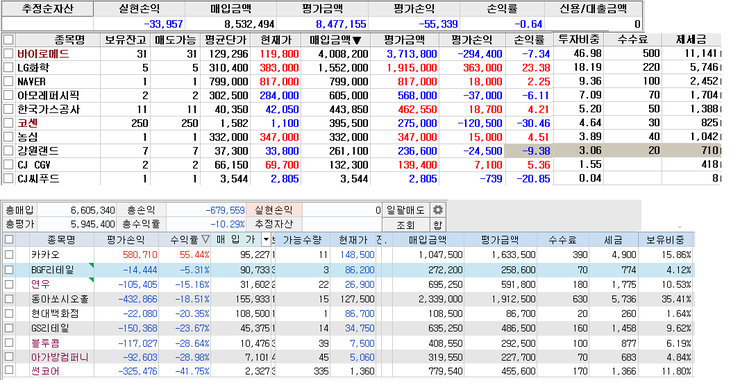Select the 동아쏘시오홀 stock name
The height and width of the screenshot is (387, 740).
pyautogui.click(x=59, y=299)
